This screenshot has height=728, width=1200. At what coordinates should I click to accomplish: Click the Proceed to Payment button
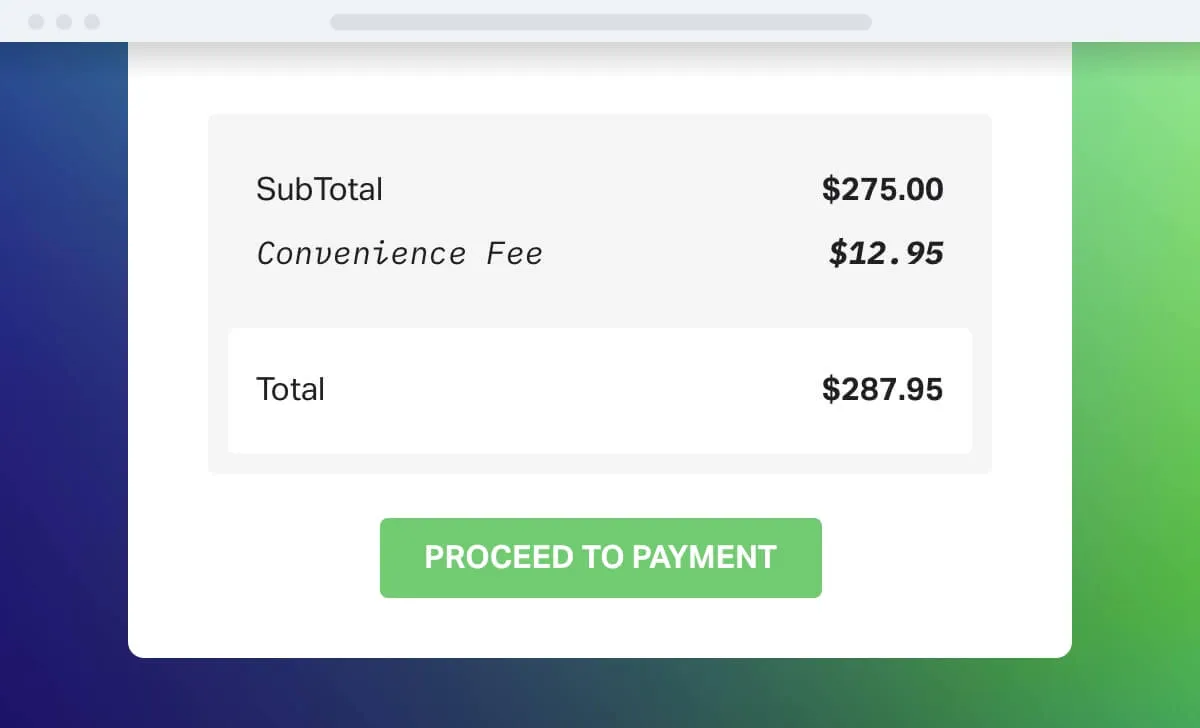click(600, 557)
